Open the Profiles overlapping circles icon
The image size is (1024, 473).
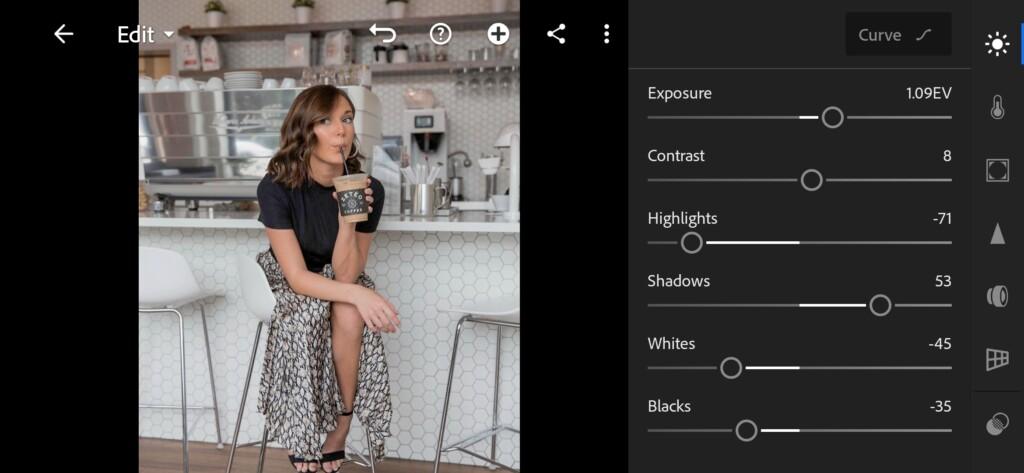click(x=997, y=423)
